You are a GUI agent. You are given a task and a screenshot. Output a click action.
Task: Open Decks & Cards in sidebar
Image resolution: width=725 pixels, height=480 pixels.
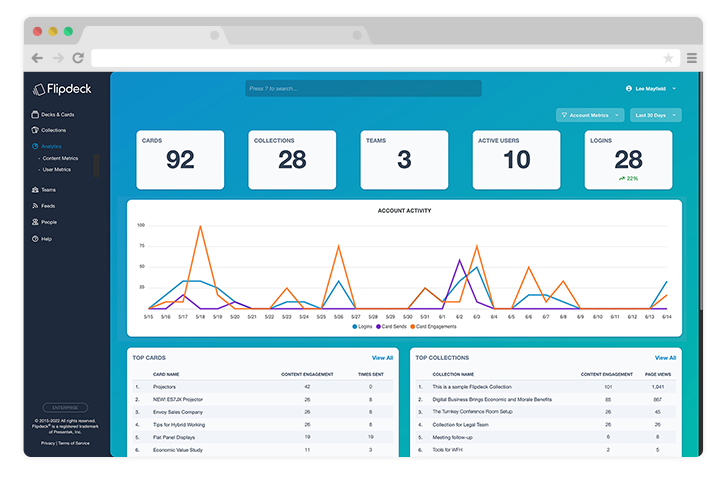click(x=53, y=114)
